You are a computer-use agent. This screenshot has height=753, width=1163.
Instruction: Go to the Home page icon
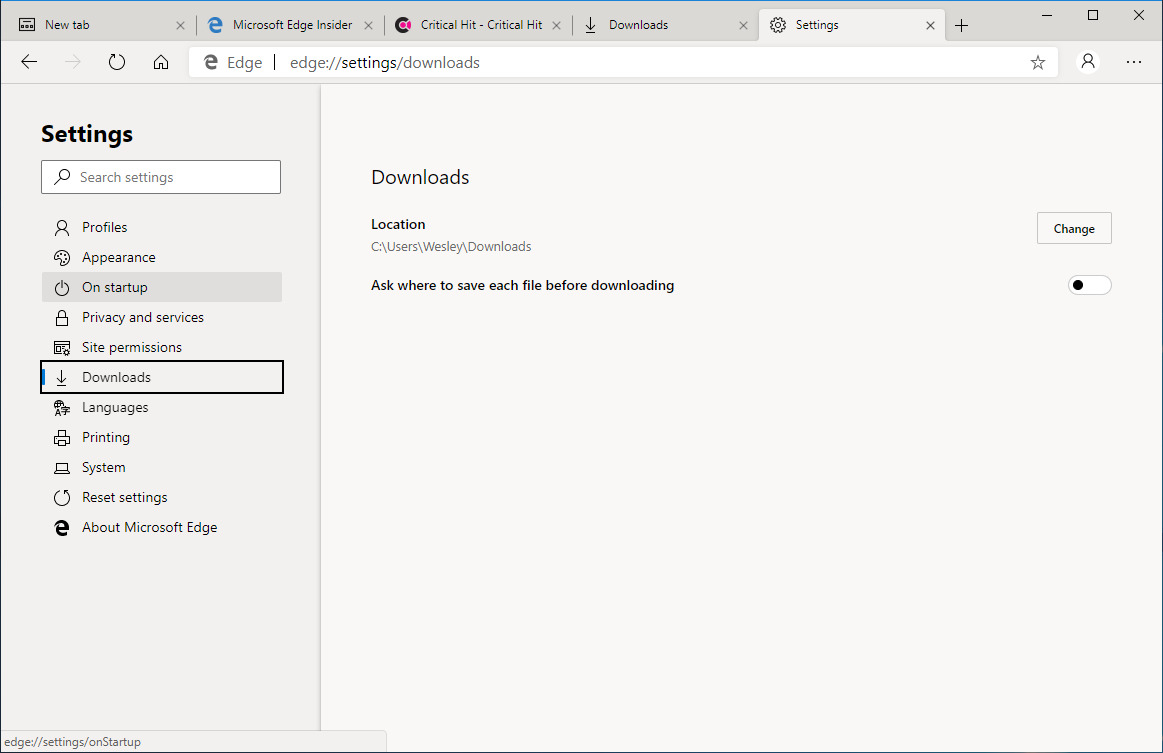[x=161, y=62]
